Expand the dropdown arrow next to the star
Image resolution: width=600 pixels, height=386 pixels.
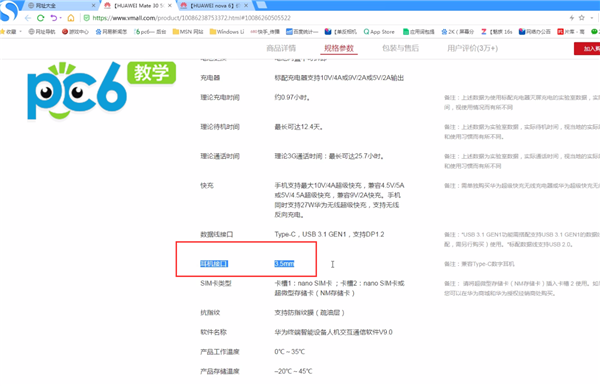coord(592,18)
